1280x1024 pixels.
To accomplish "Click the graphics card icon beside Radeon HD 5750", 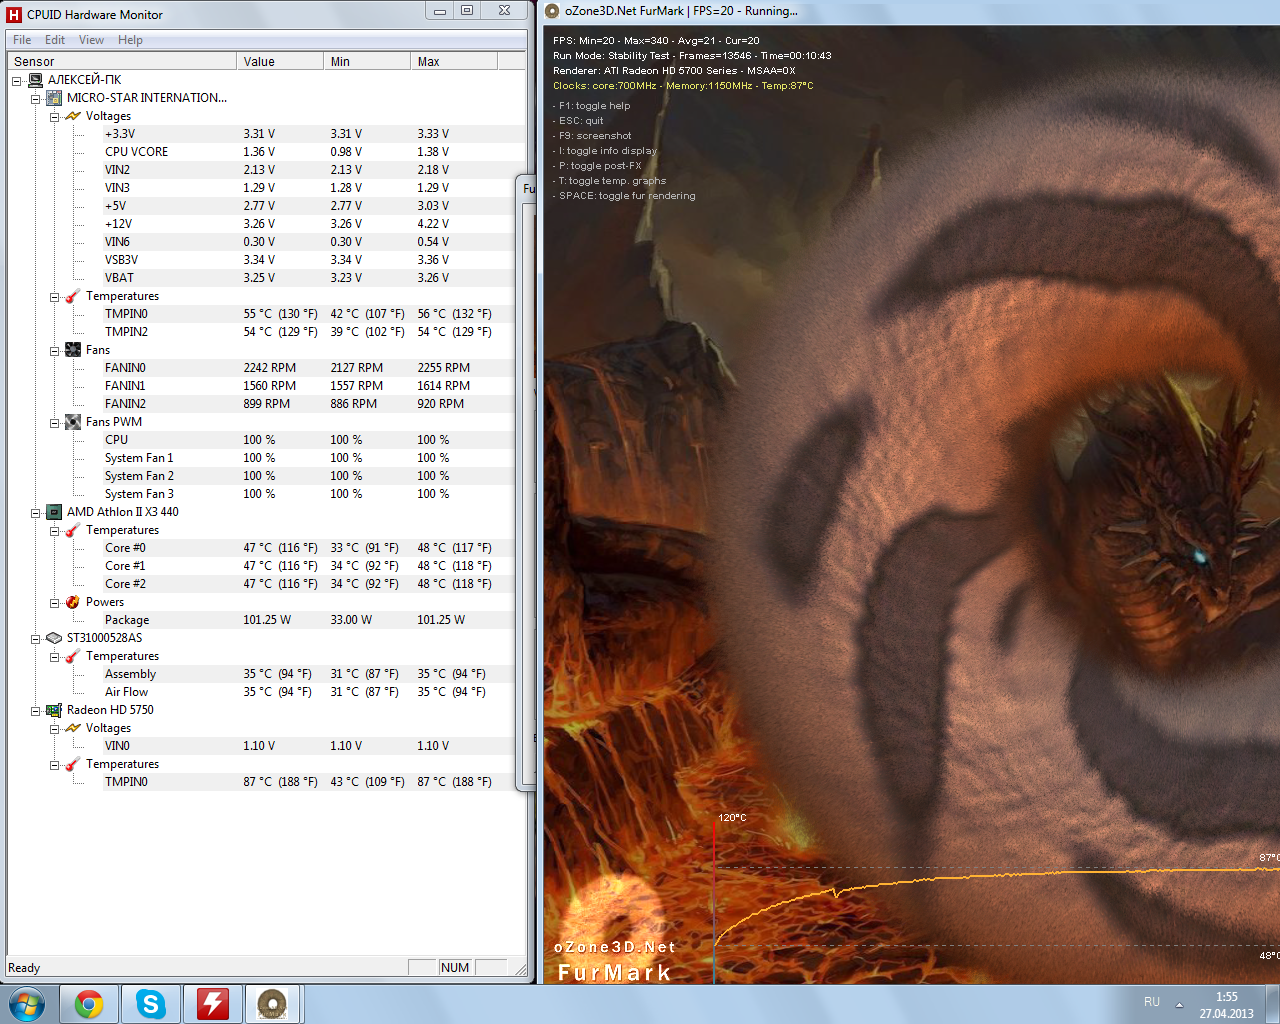I will [54, 710].
